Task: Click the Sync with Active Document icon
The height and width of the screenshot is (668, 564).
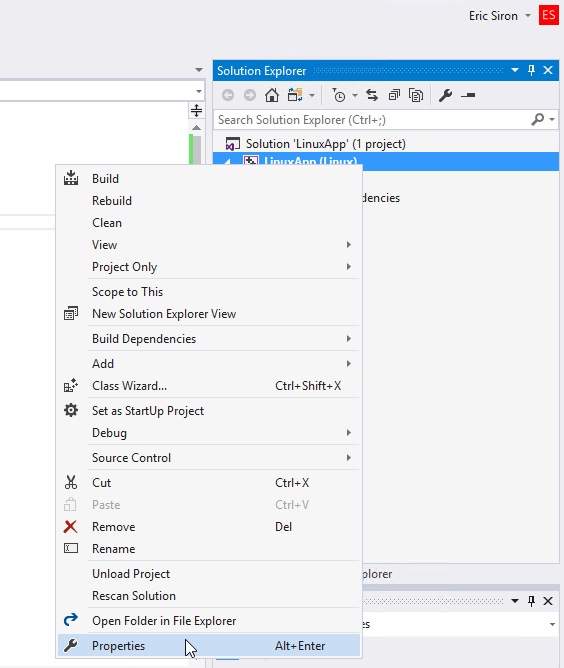Action: click(372, 95)
